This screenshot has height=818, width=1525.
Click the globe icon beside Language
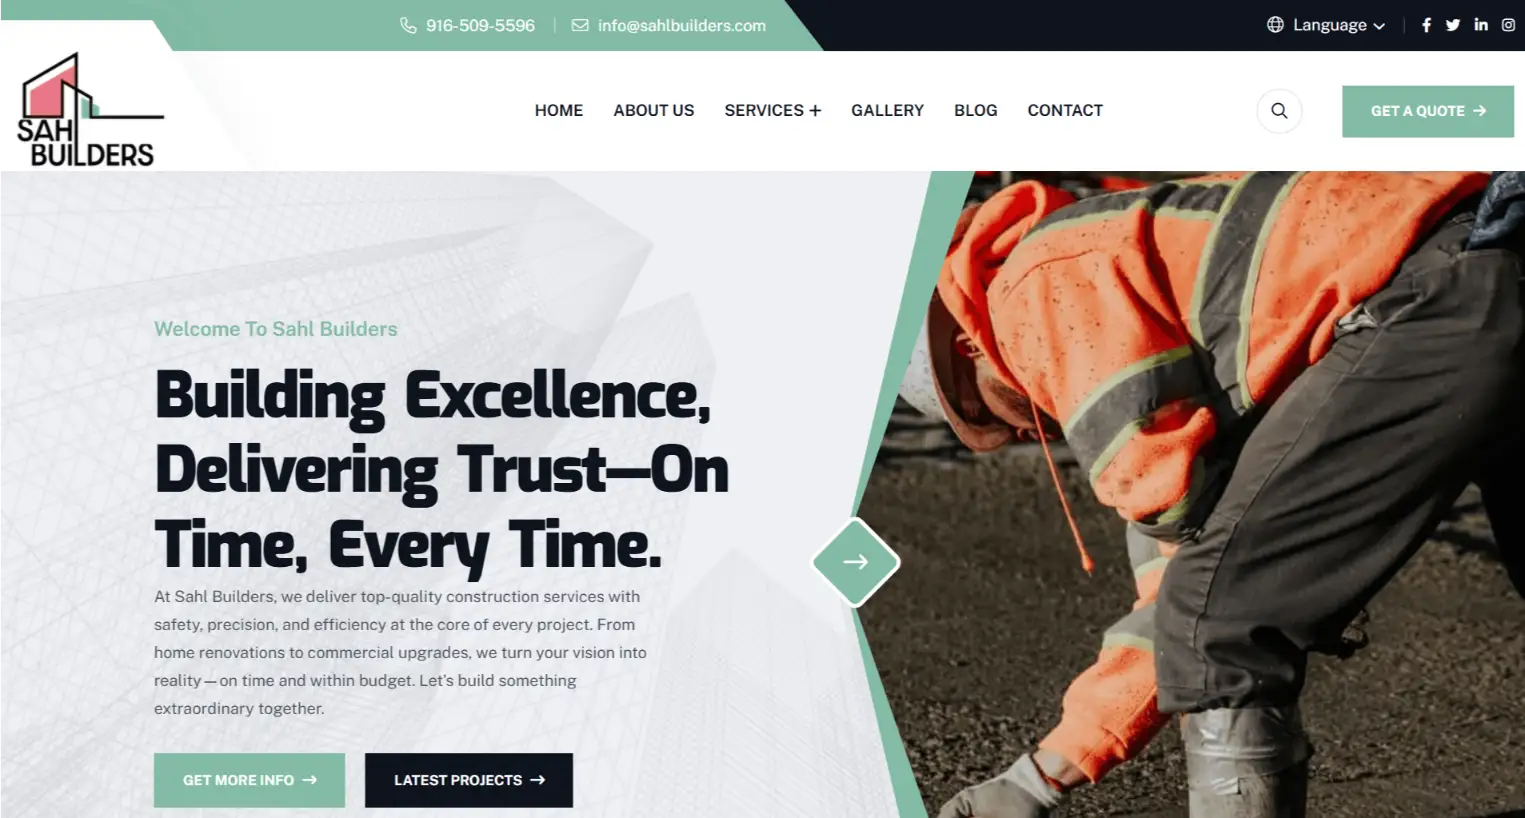point(1275,25)
